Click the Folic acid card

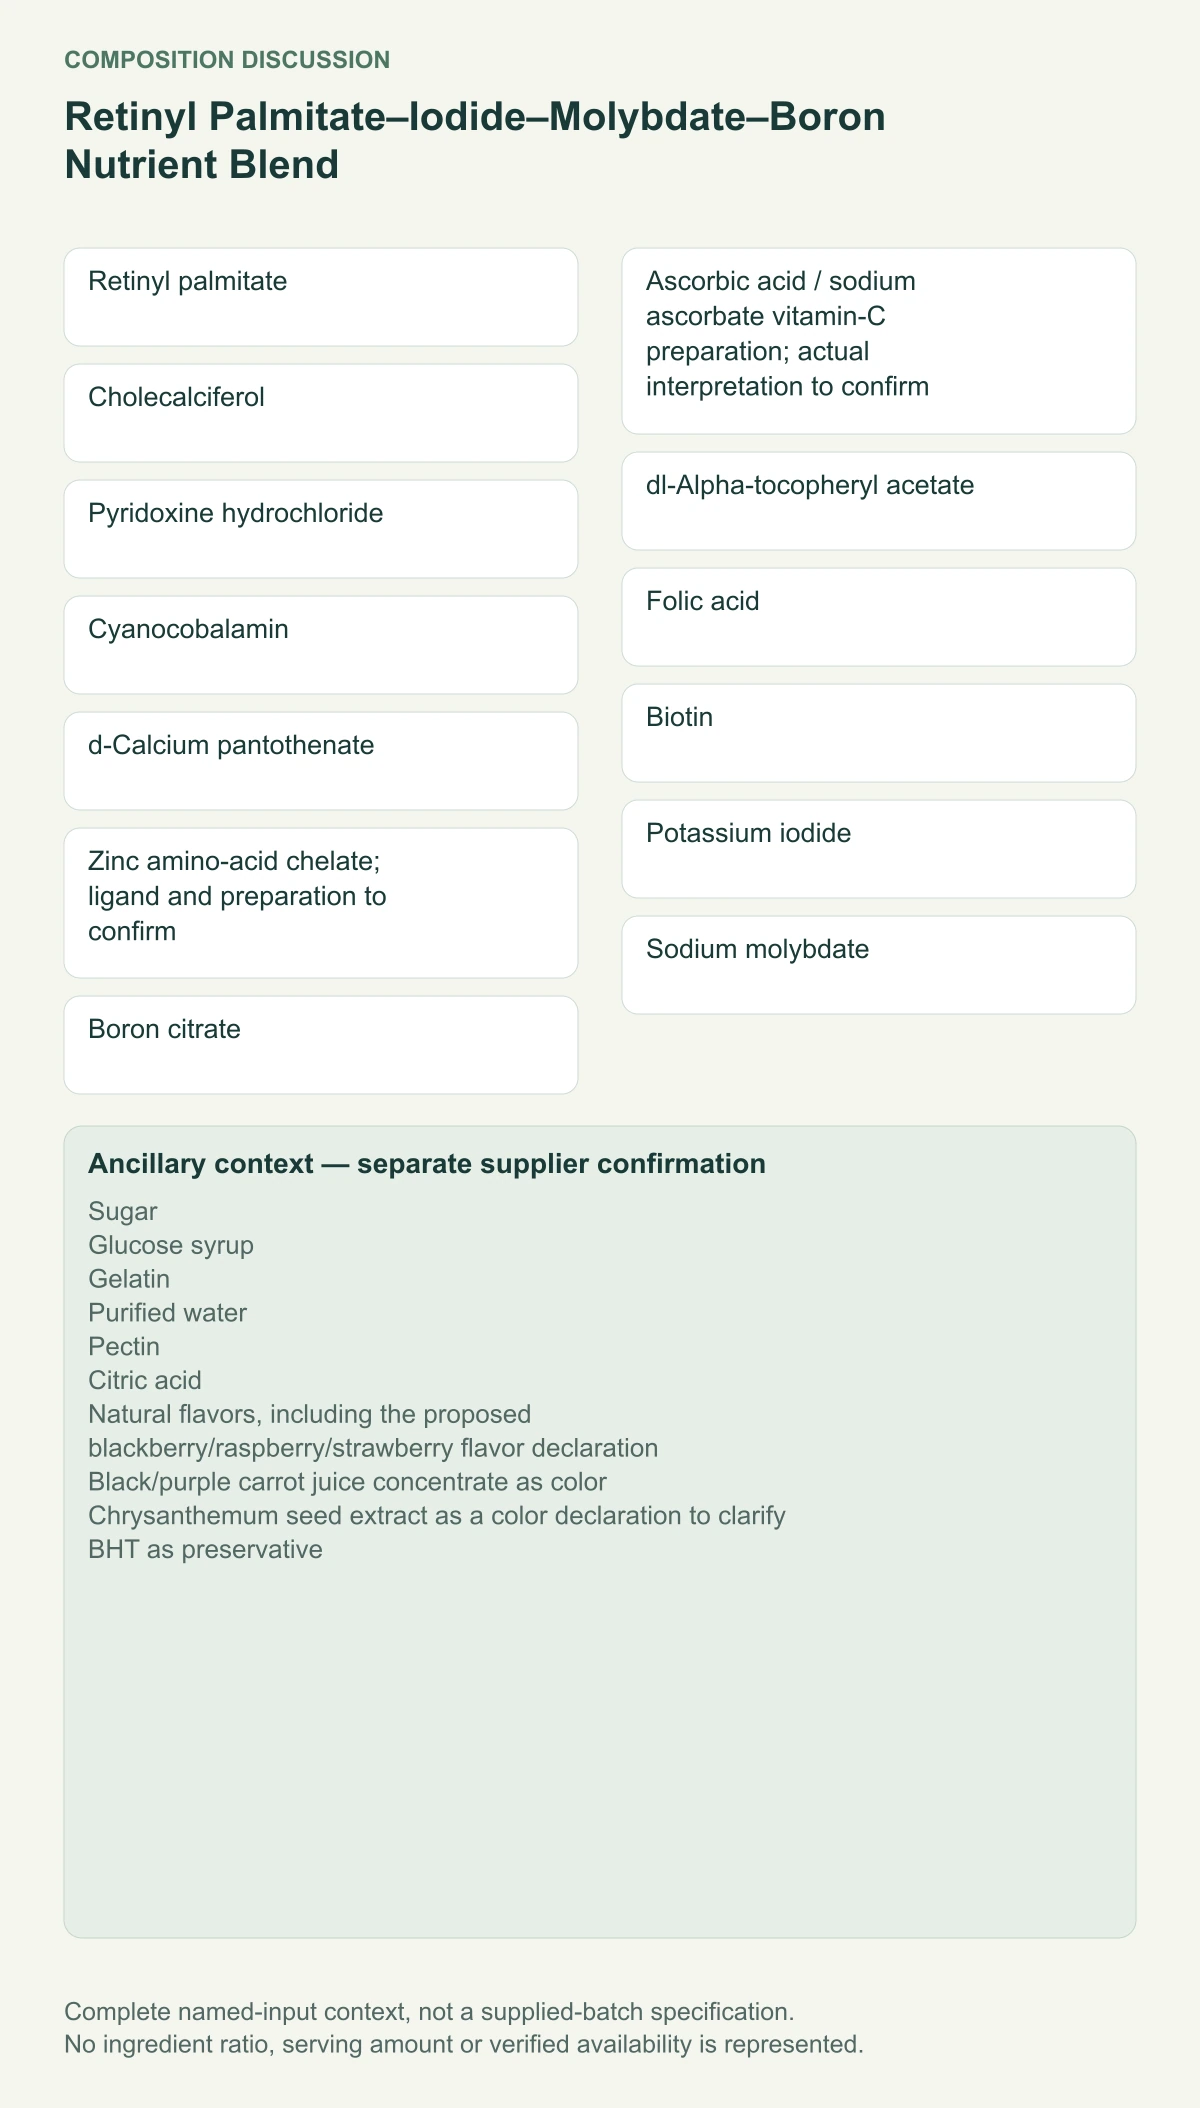879,617
